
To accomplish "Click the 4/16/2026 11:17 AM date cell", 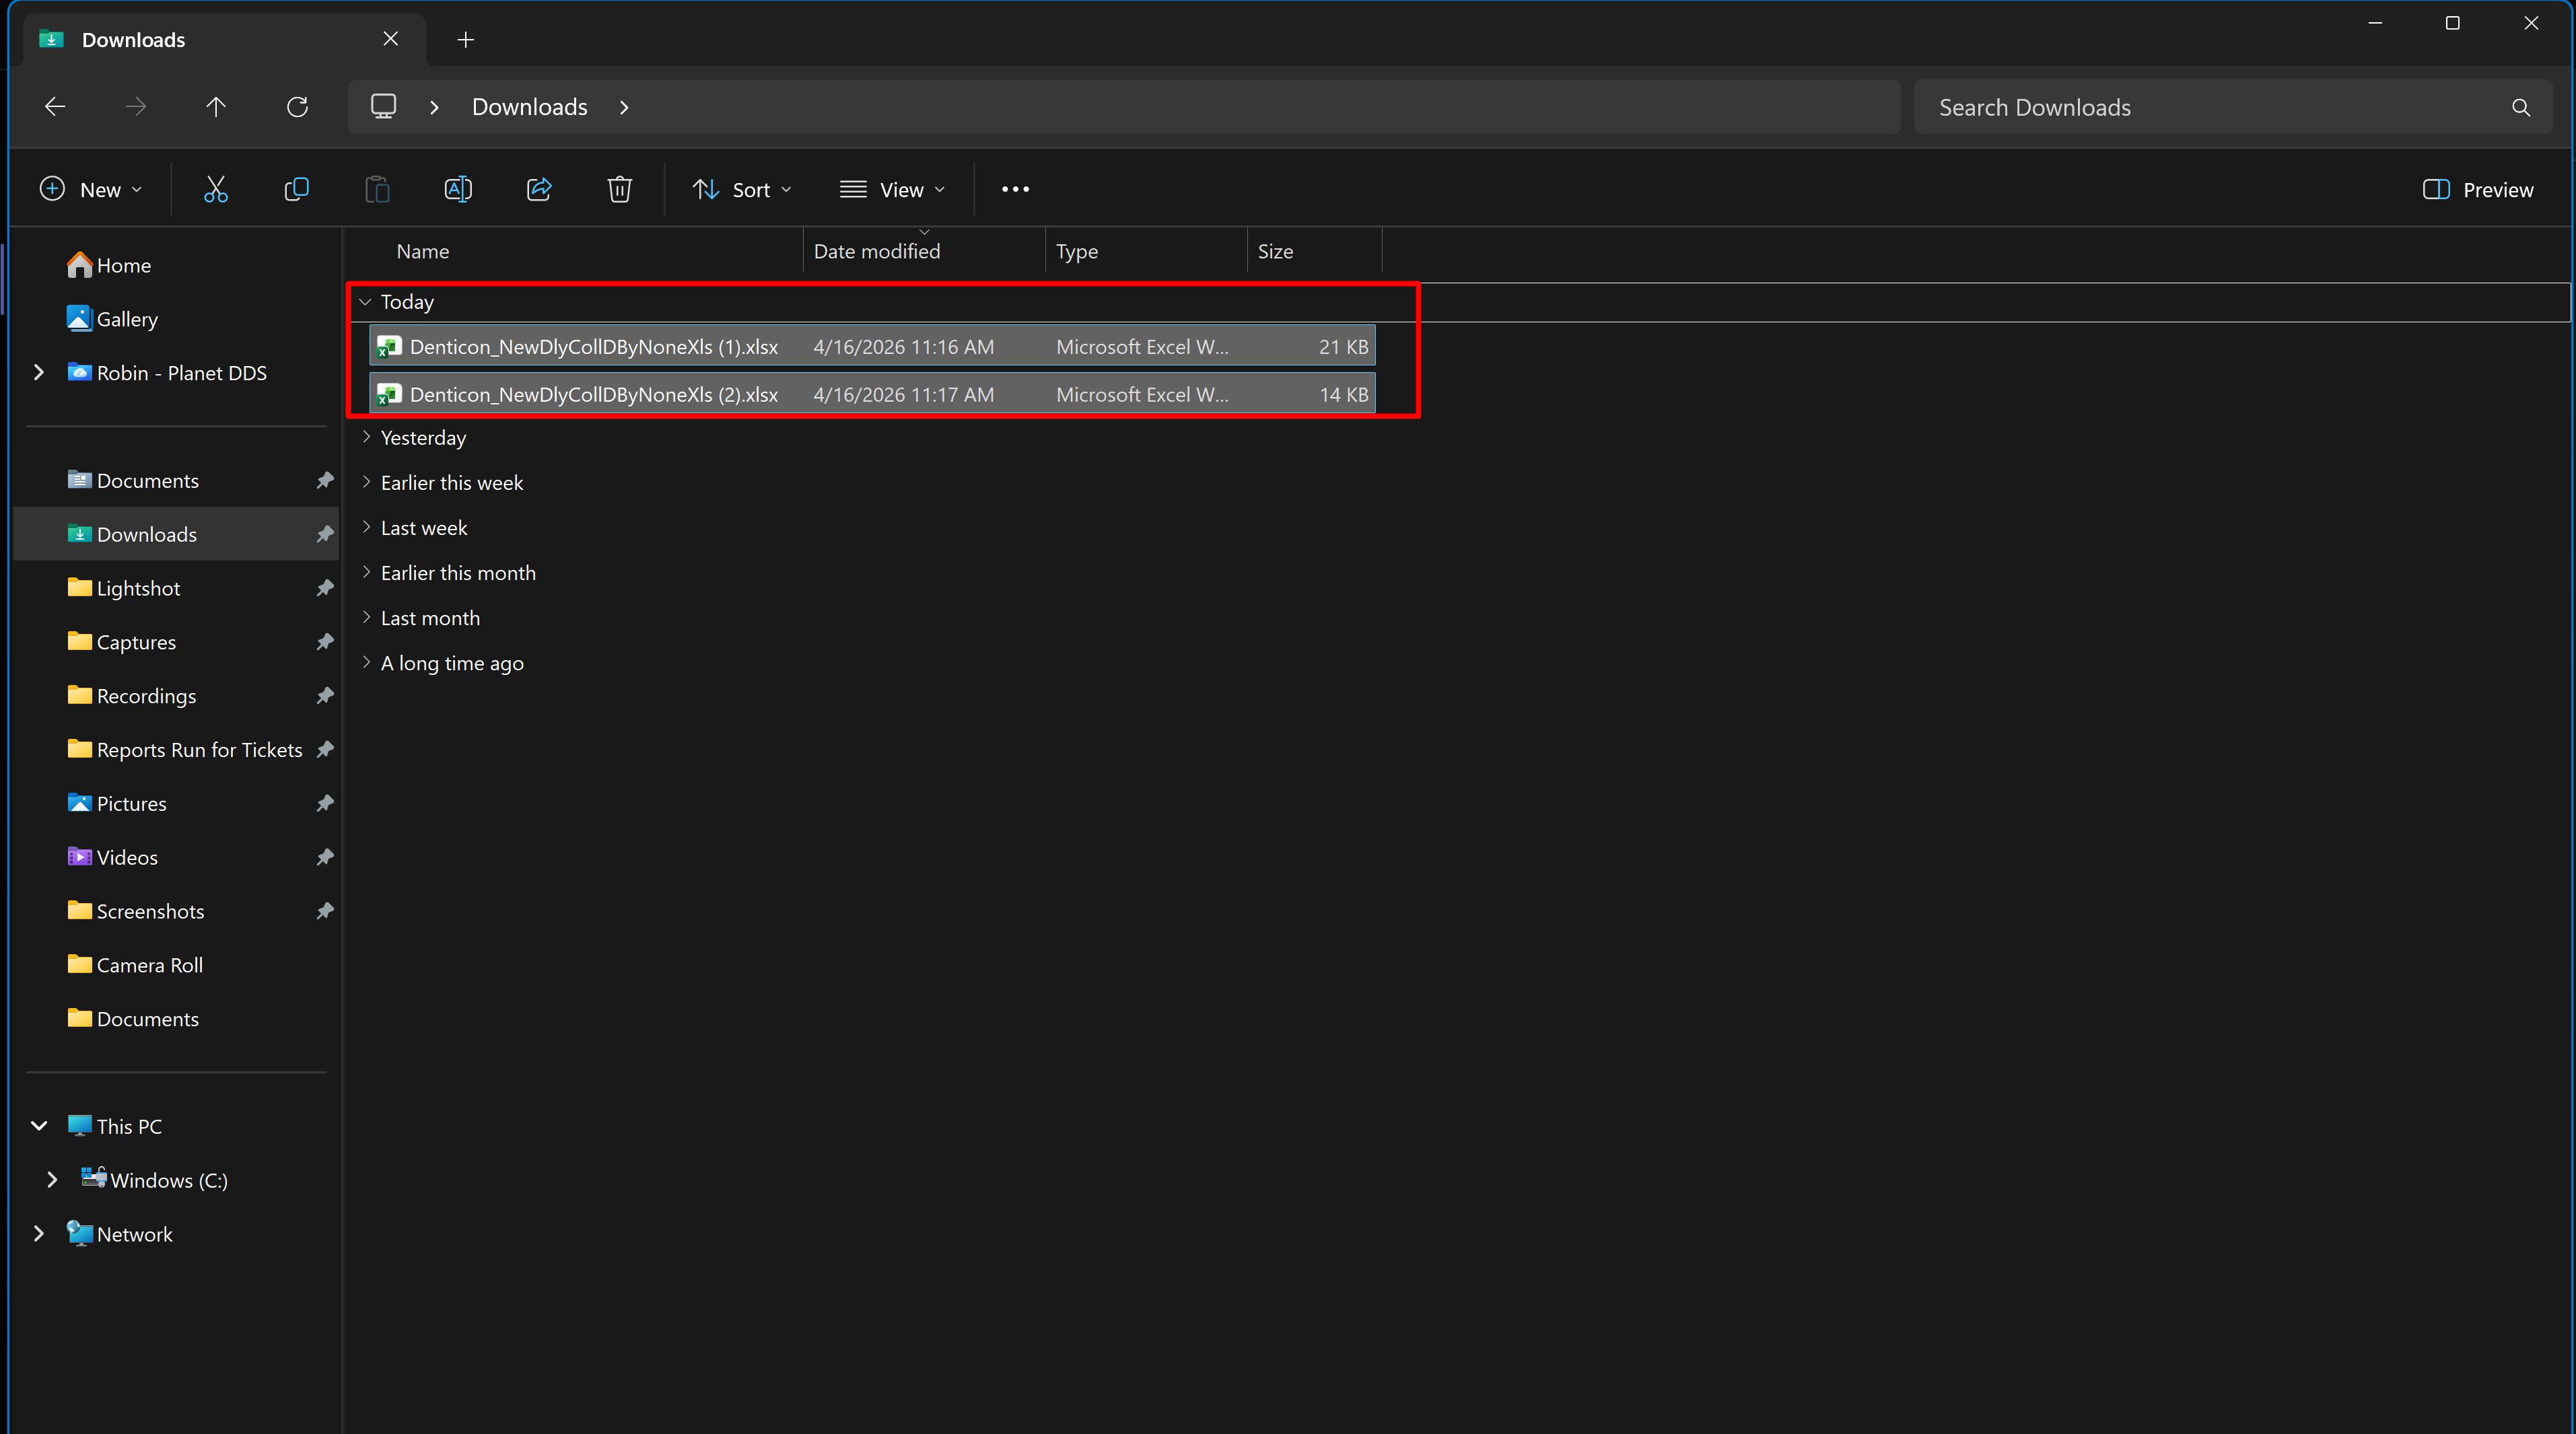I will pyautogui.click(x=903, y=394).
